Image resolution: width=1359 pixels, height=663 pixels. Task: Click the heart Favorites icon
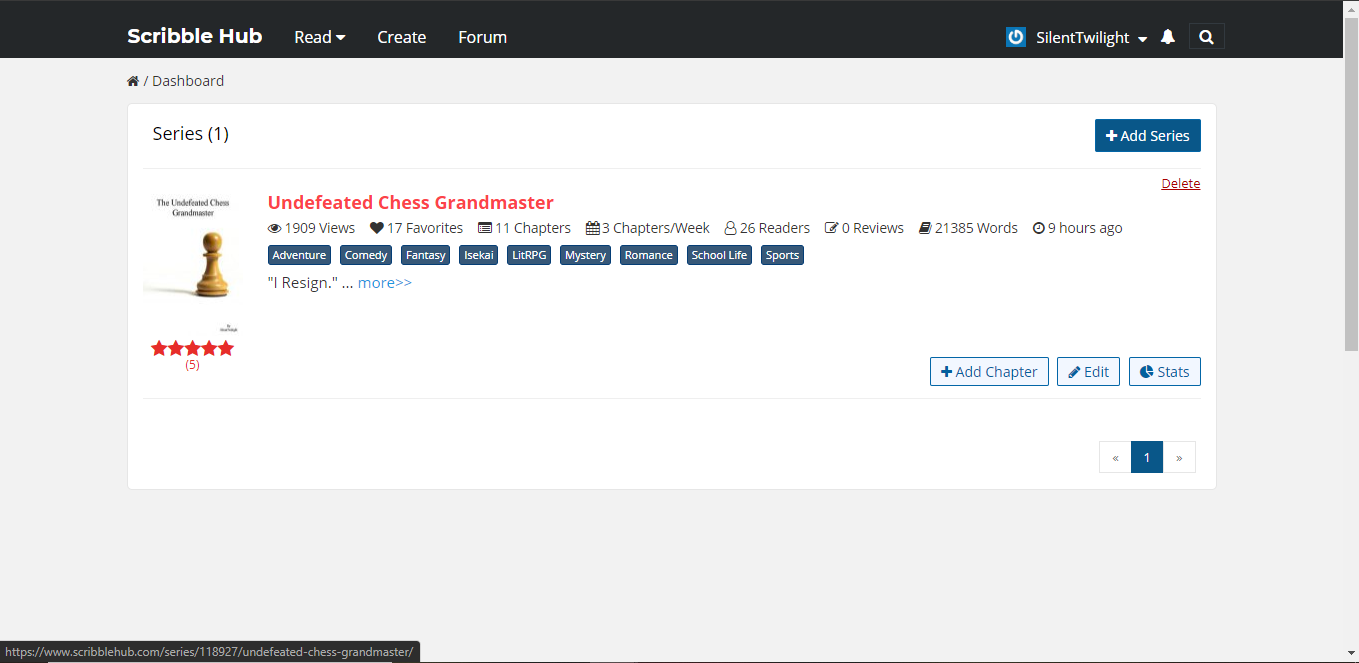(376, 228)
